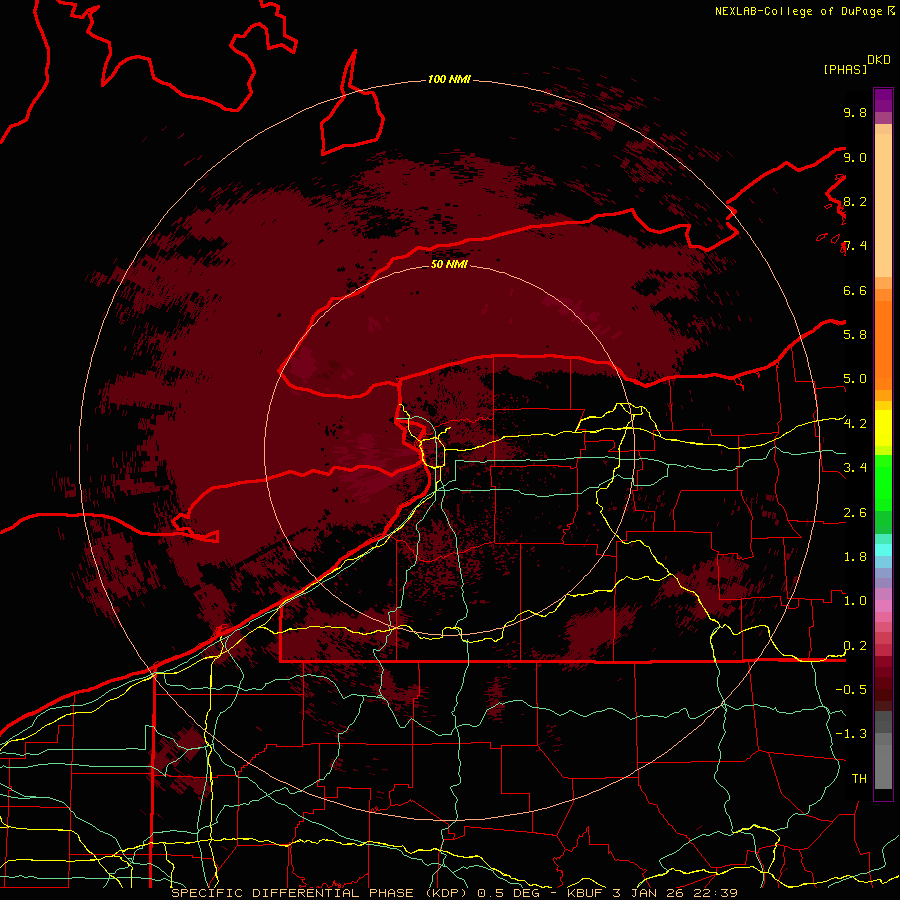Click the yellow segment of the color bar
The height and width of the screenshot is (900, 900).
pos(883,427)
